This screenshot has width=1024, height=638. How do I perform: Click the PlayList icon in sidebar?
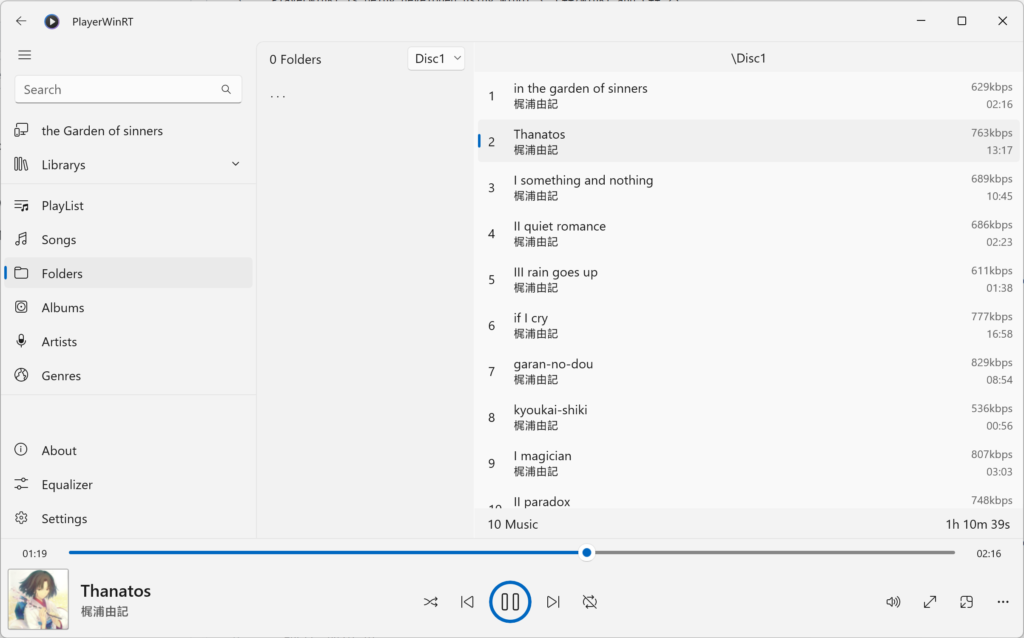[22, 205]
